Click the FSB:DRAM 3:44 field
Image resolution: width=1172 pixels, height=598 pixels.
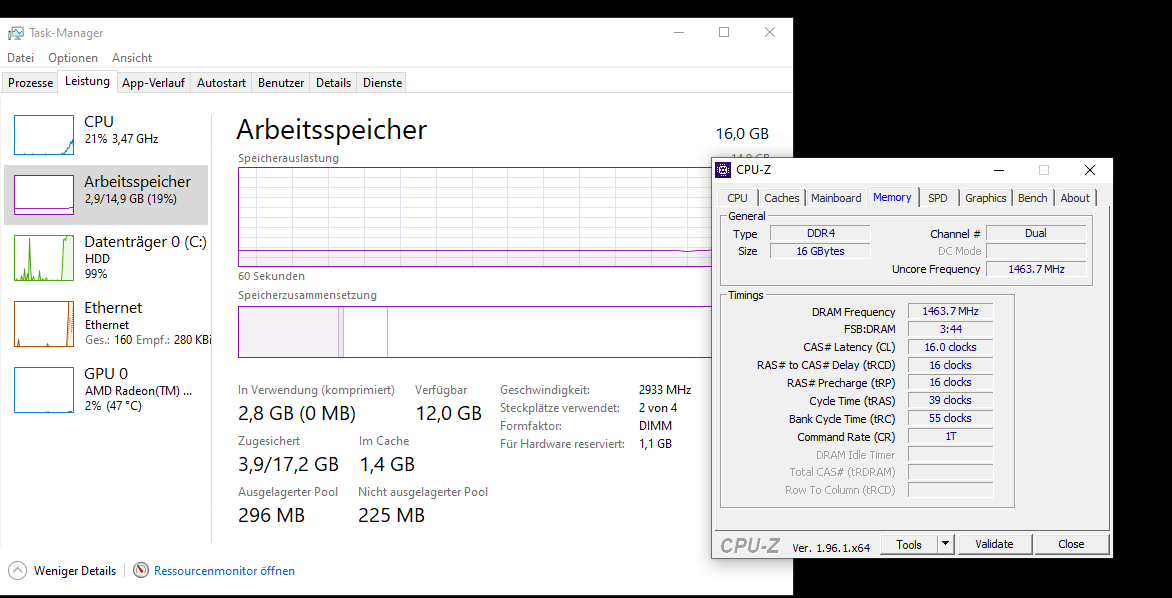tap(950, 329)
